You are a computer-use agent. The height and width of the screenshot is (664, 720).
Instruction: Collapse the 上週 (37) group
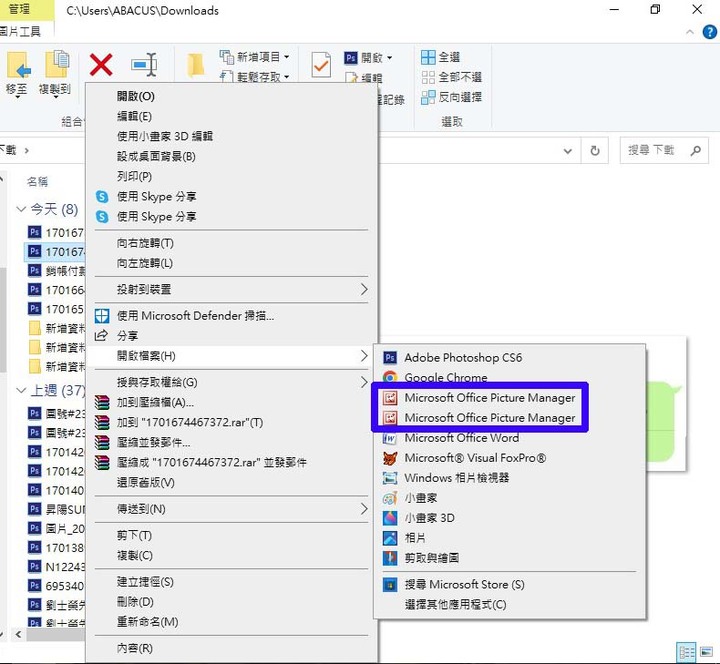tap(21, 390)
